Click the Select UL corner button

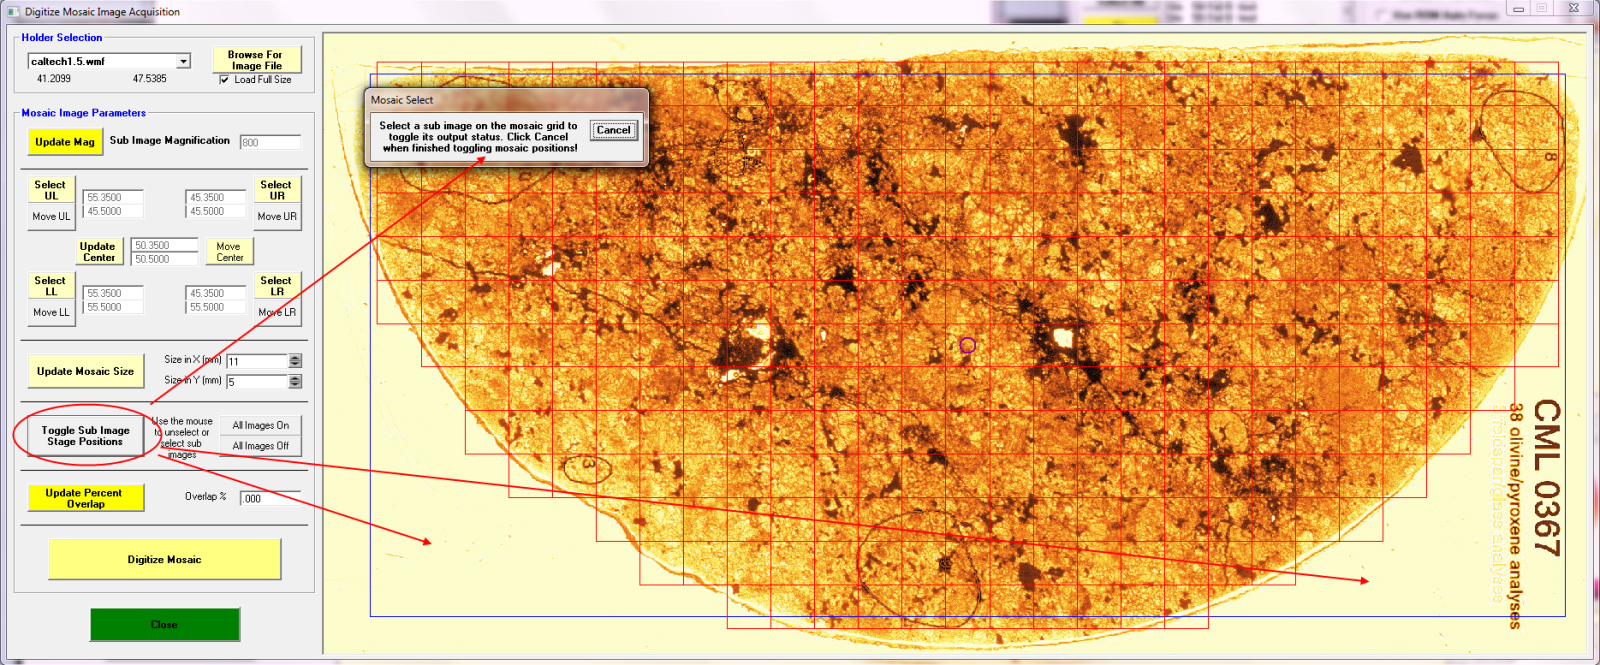[50, 190]
